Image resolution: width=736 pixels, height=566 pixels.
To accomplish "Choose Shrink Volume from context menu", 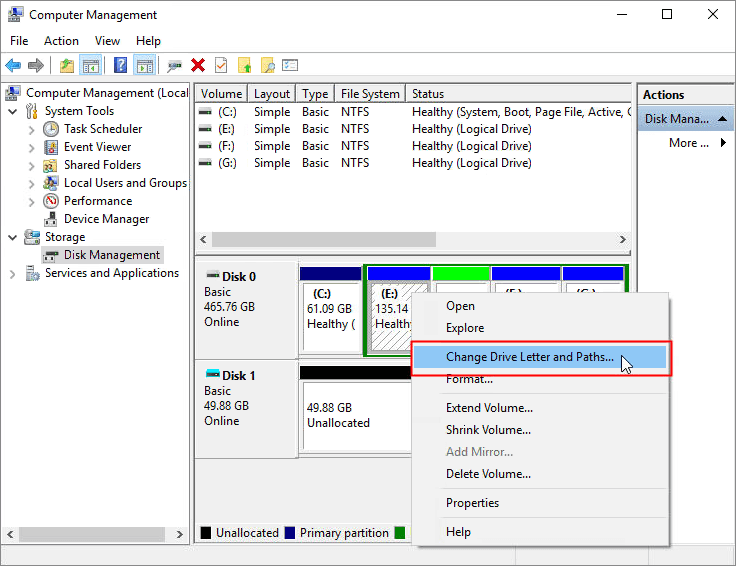I will pyautogui.click(x=540, y=430).
